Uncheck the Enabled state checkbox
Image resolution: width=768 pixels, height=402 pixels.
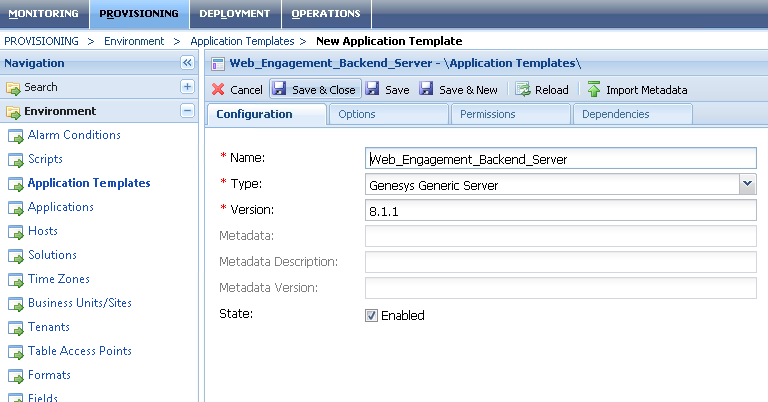pyautogui.click(x=372, y=315)
